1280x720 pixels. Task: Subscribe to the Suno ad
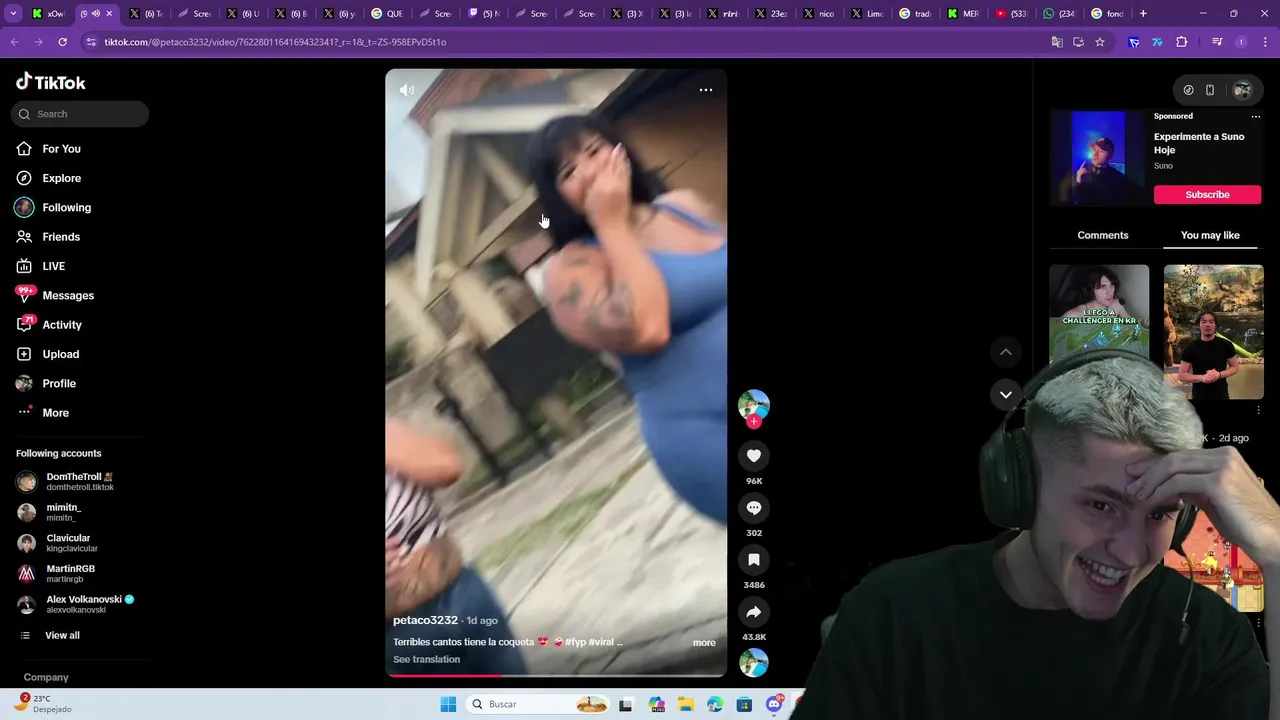click(1207, 194)
